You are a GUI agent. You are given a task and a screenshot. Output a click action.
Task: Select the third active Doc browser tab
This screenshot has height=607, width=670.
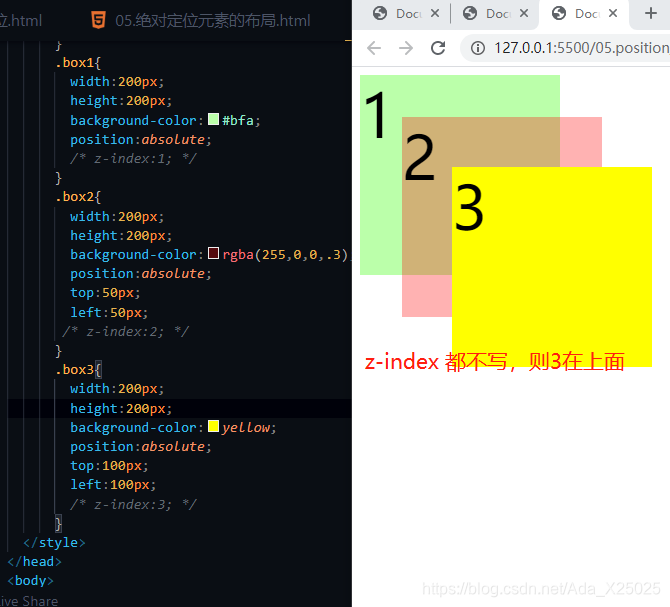584,14
